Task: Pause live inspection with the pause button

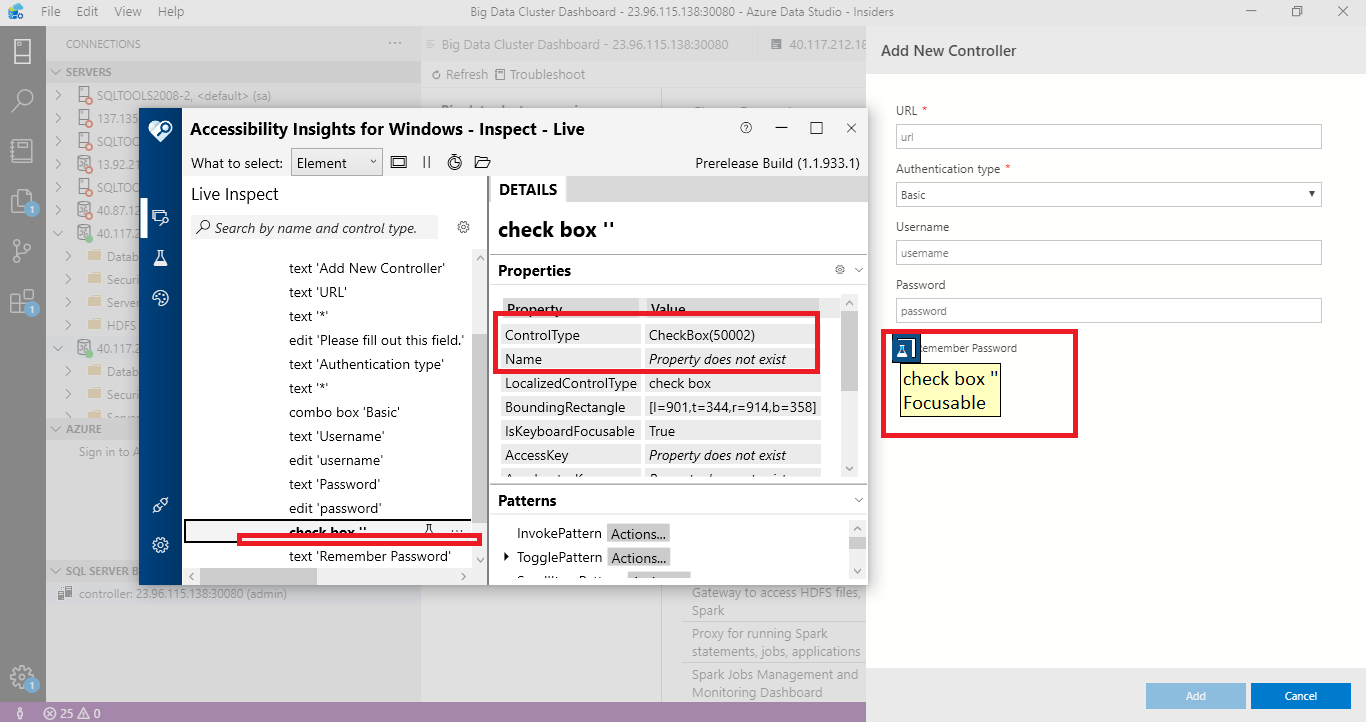Action: pyautogui.click(x=426, y=161)
